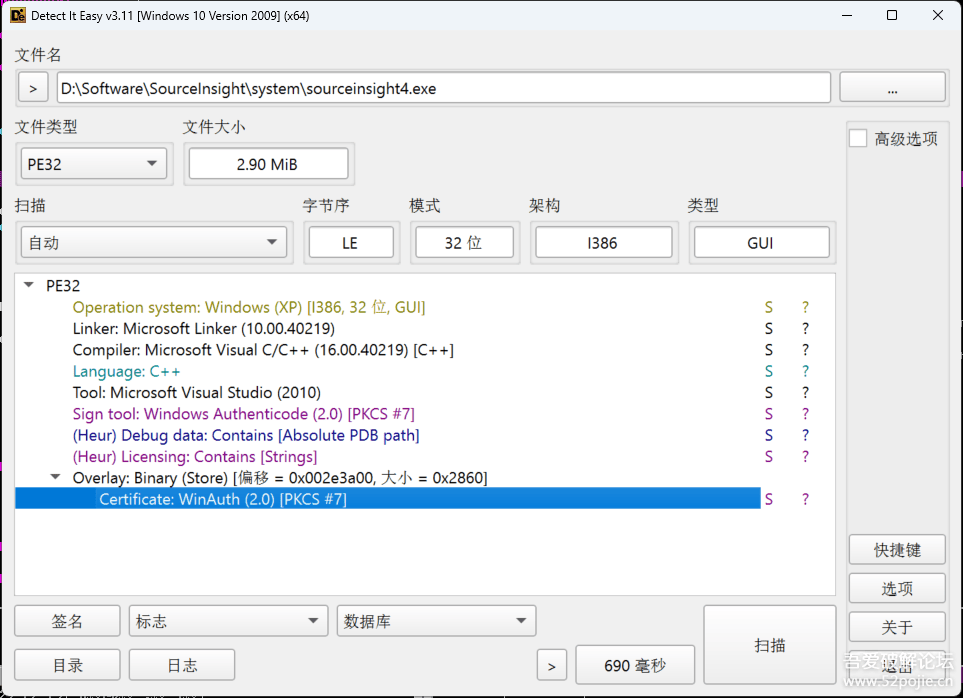This screenshot has height=698, width=963.
Task: Maximize the Detect It Easy window
Action: pos(892,15)
